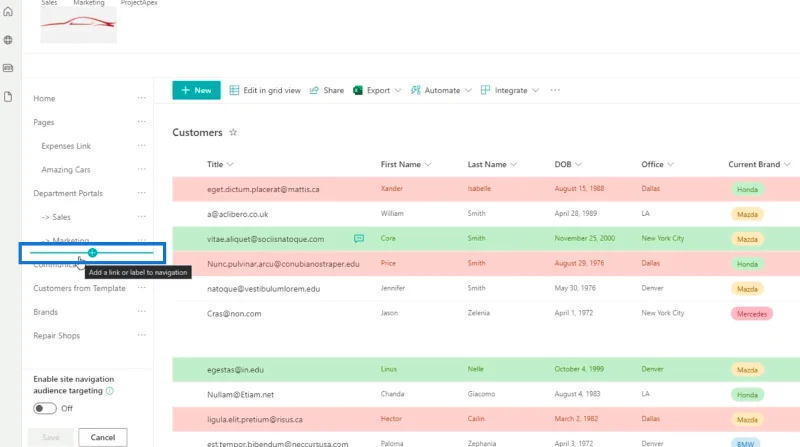The height and width of the screenshot is (447, 800).
Task: Select the -> Sales navigation item
Action: pos(56,217)
